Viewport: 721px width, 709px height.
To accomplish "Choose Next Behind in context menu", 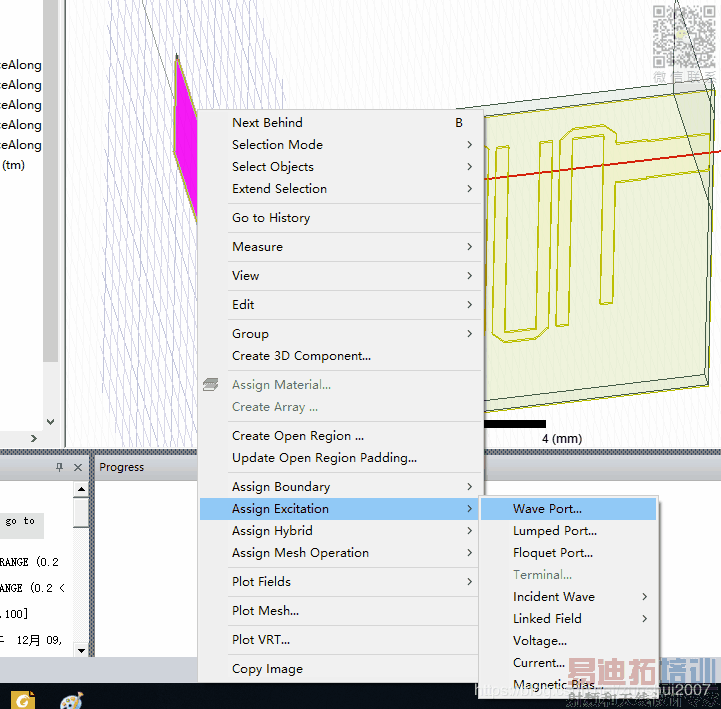I will (340, 123).
